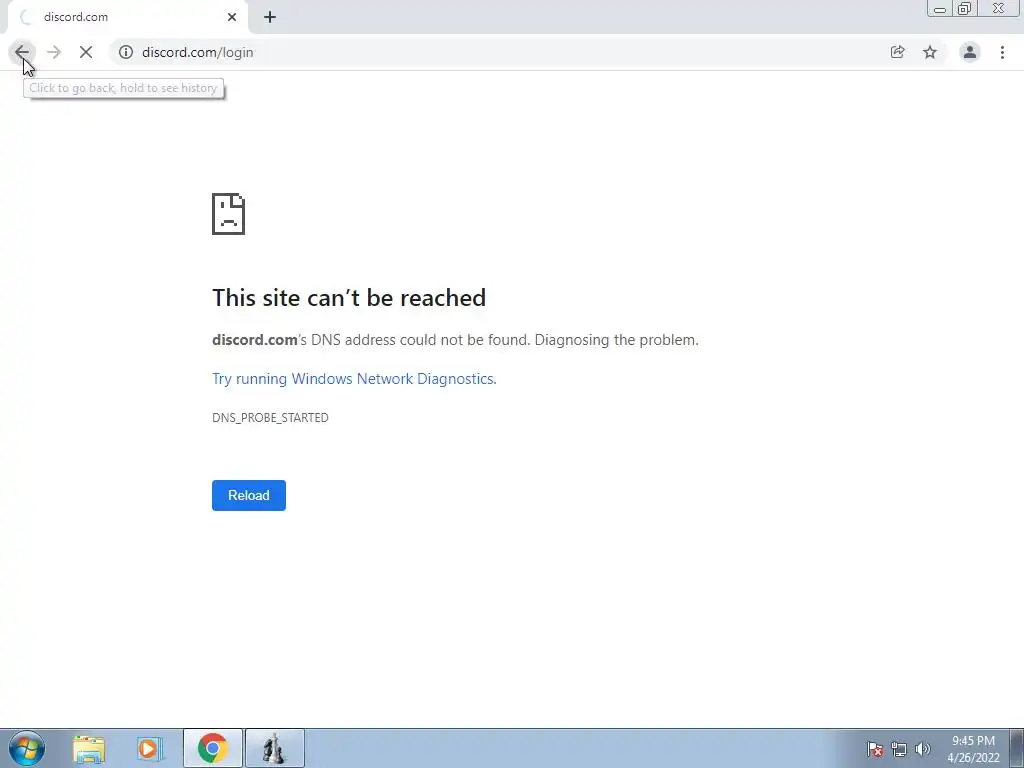Click the forward navigation arrow
1024x768 pixels.
pyautogui.click(x=54, y=52)
